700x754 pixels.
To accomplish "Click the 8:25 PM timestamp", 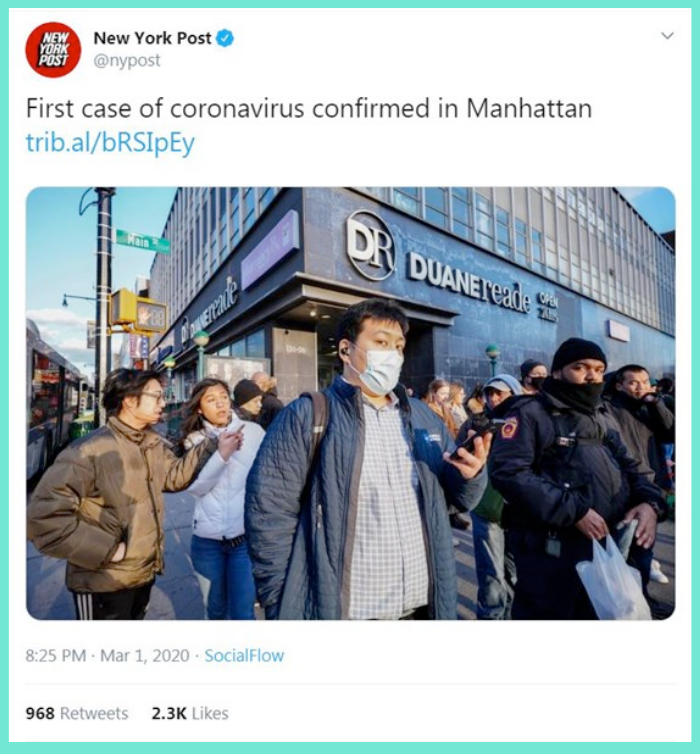I will point(56,655).
